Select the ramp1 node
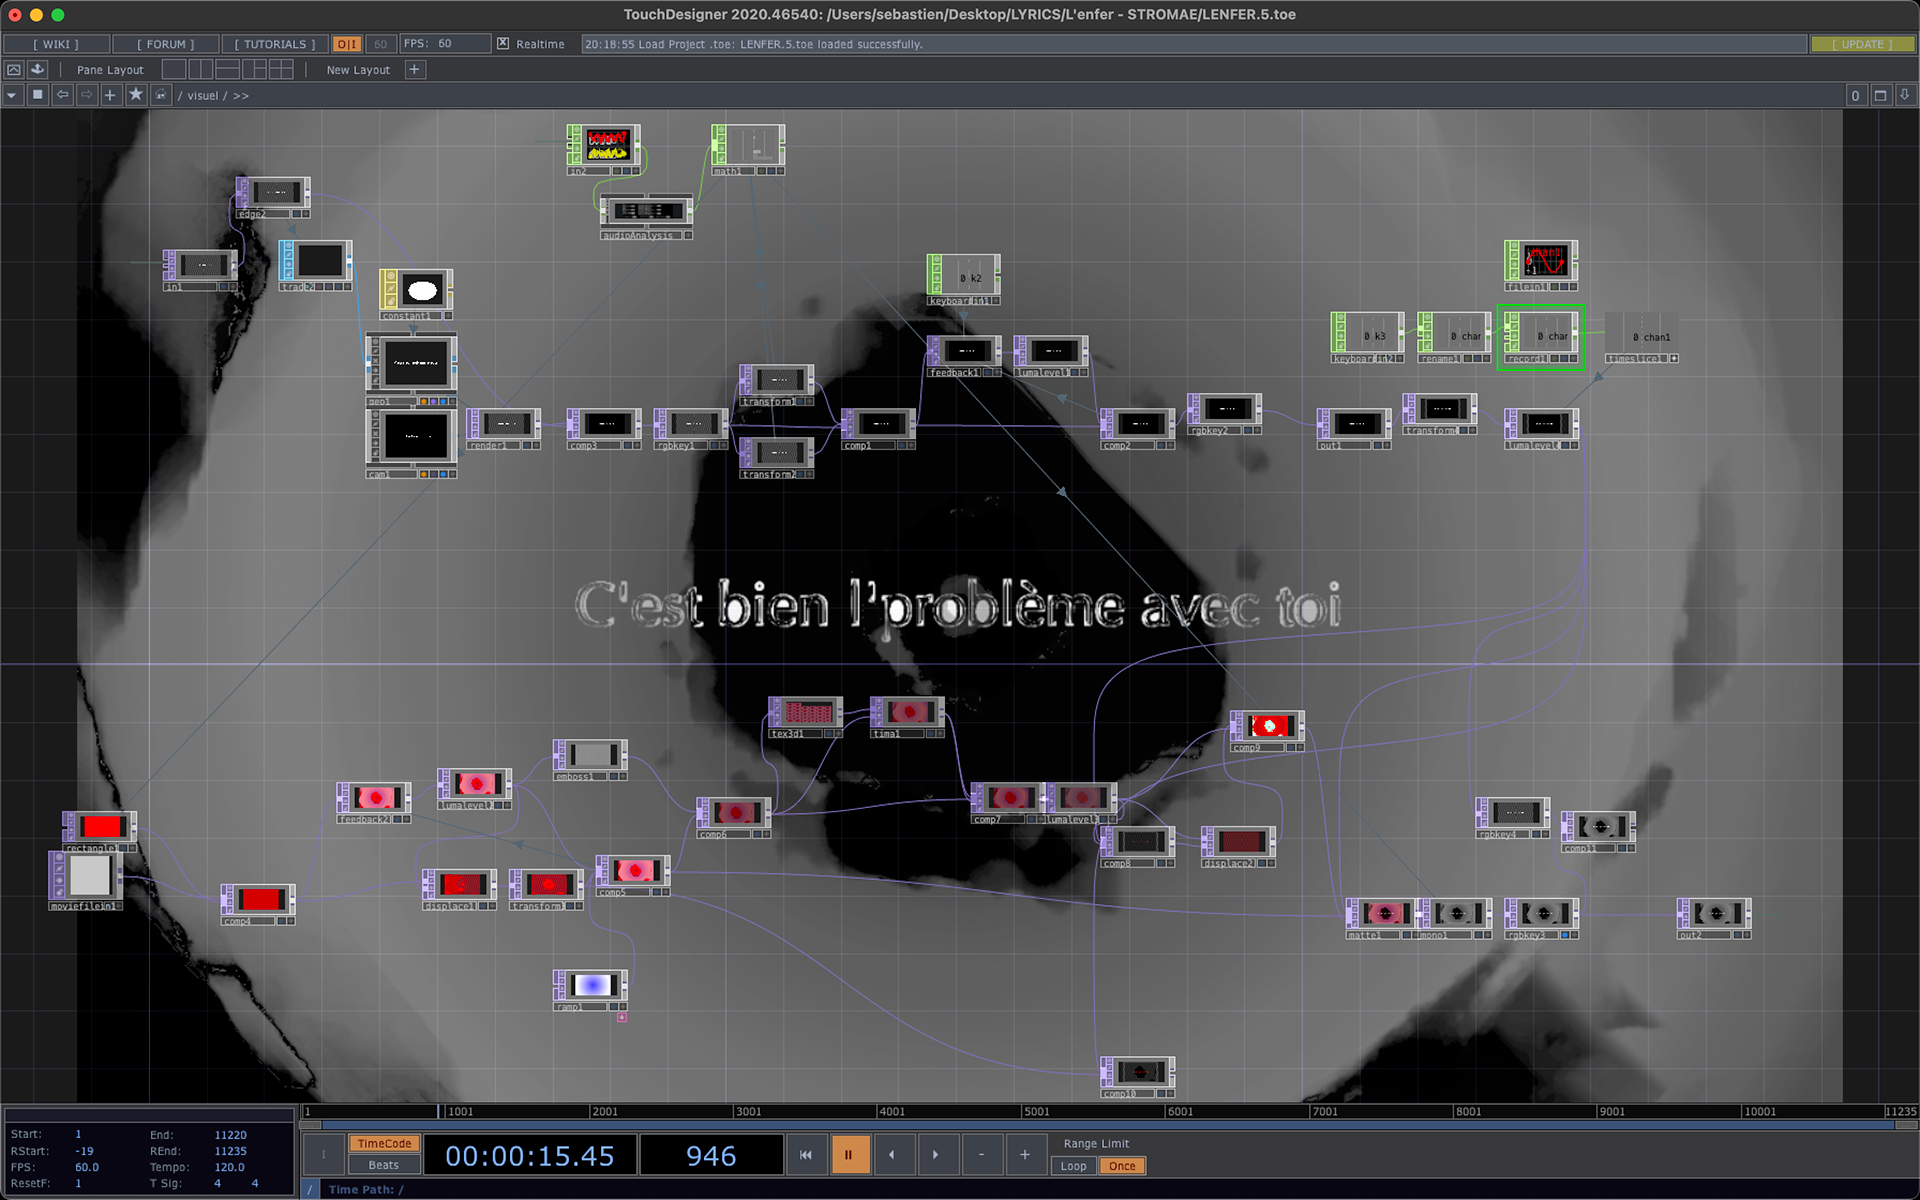The image size is (1920, 1200). coord(591,990)
